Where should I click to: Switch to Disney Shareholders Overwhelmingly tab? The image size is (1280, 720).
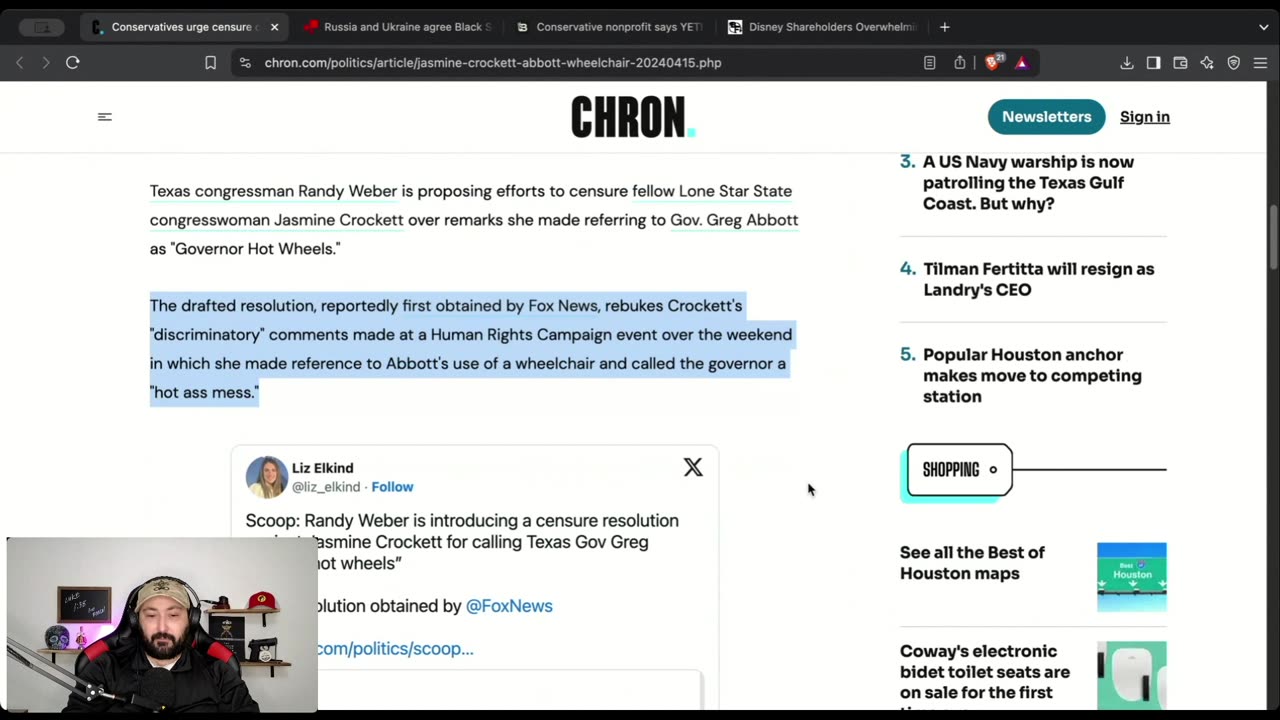[x=821, y=27]
